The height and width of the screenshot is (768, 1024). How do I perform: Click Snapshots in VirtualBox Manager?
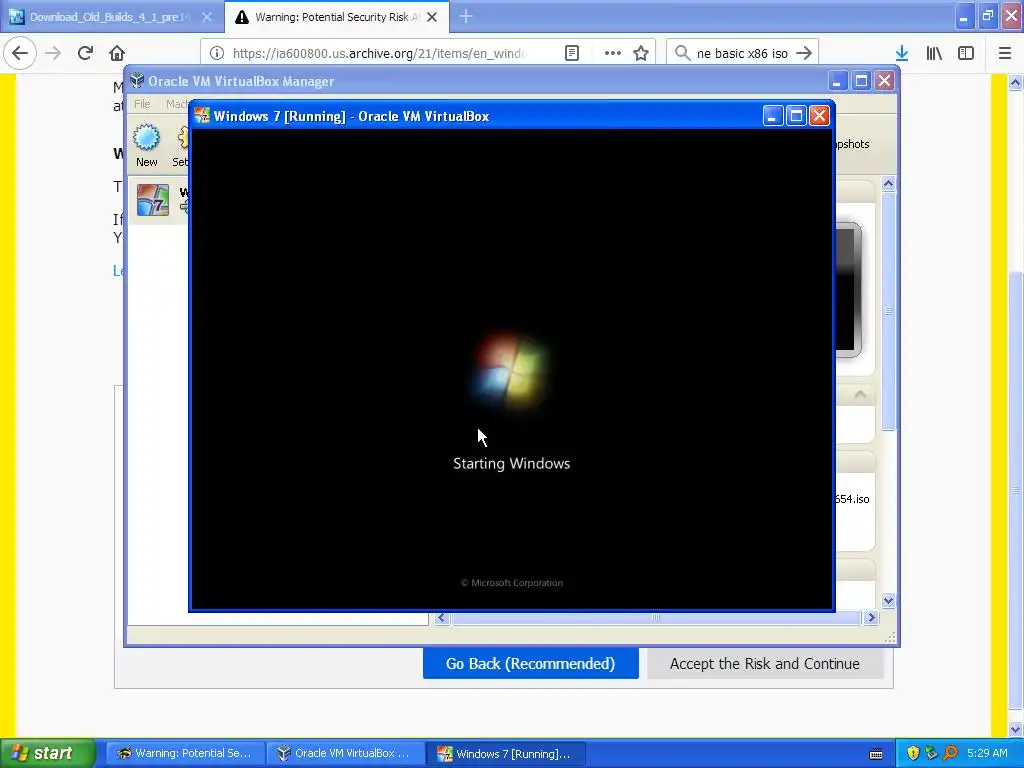852,144
